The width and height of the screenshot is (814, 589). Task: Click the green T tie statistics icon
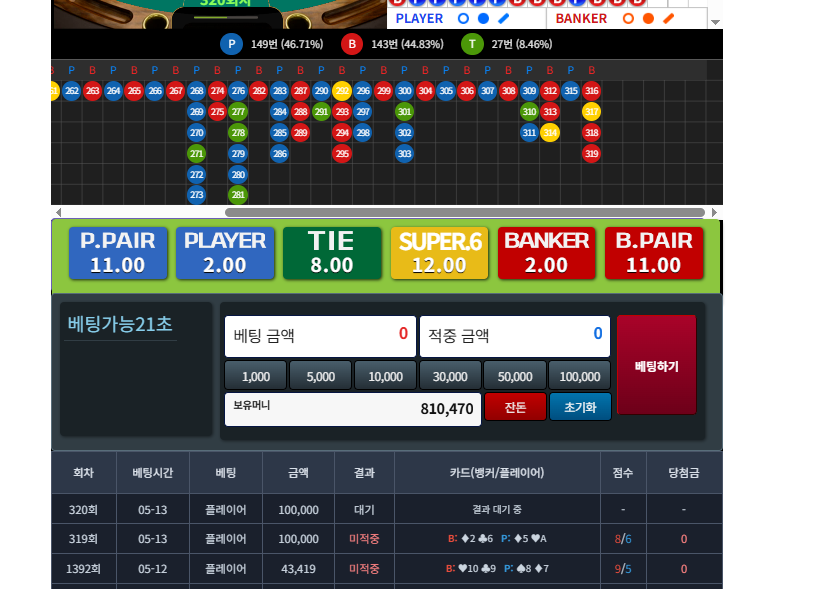(472, 44)
